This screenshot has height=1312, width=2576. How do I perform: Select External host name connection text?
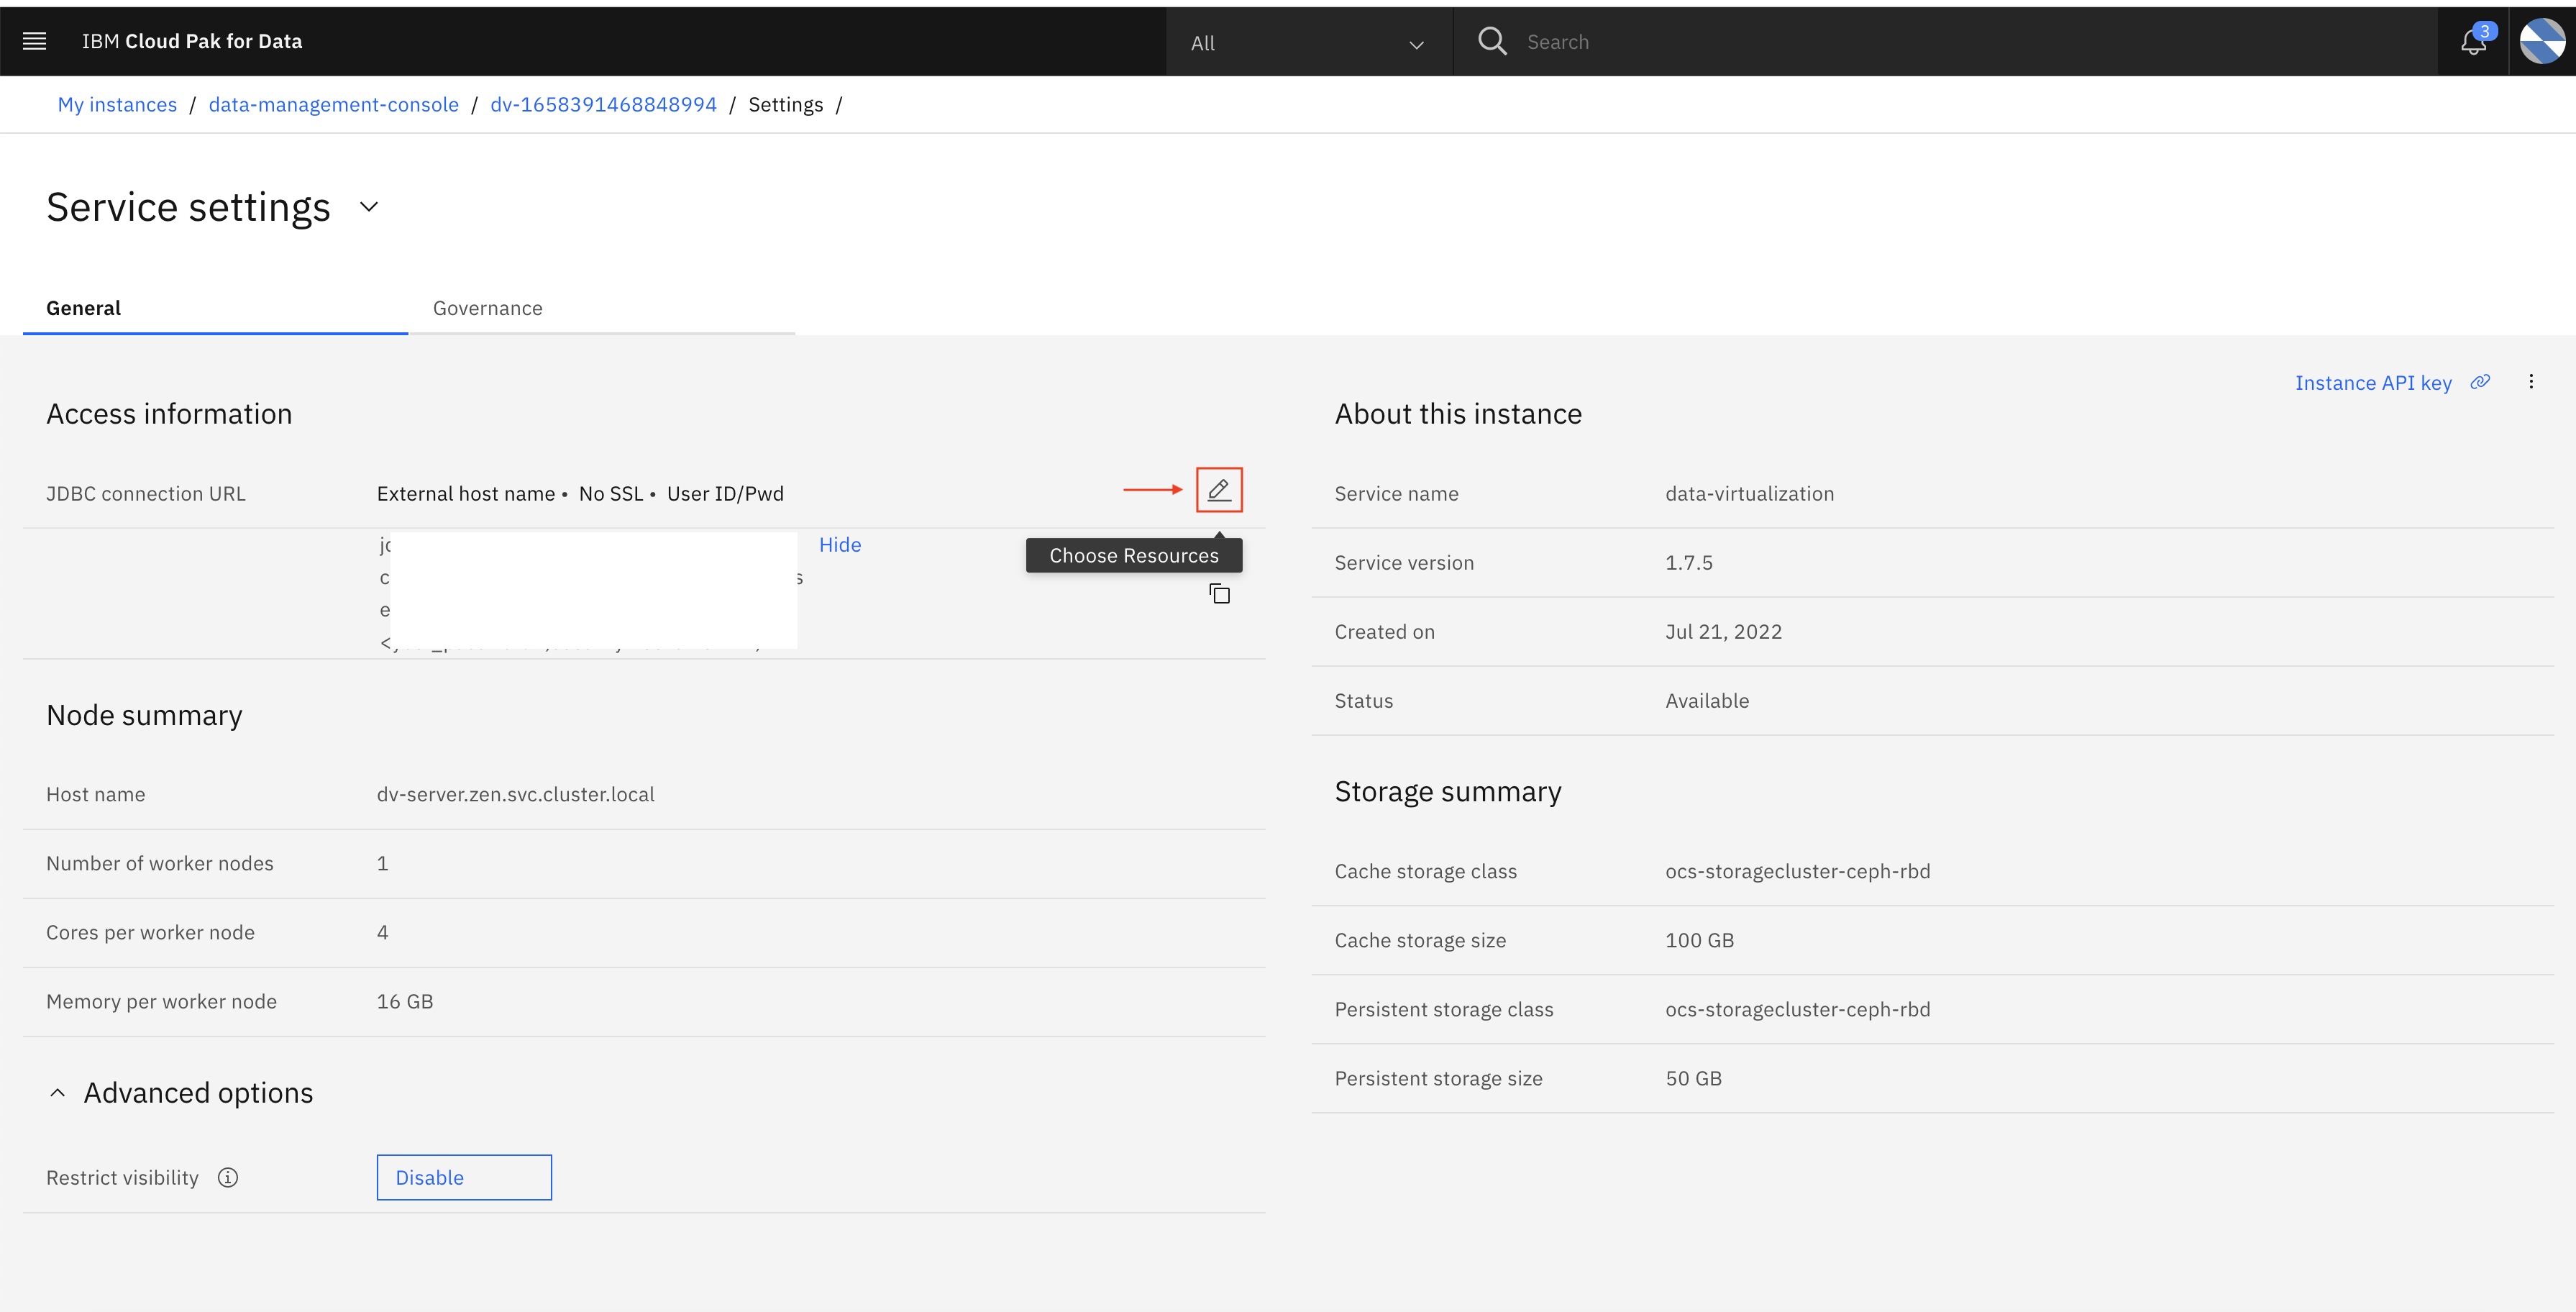(466, 494)
